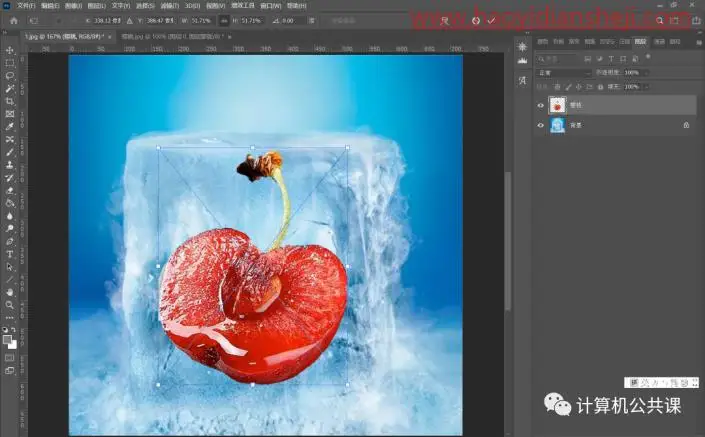Toggle pixel layer filter in Layers panel

coord(588,59)
